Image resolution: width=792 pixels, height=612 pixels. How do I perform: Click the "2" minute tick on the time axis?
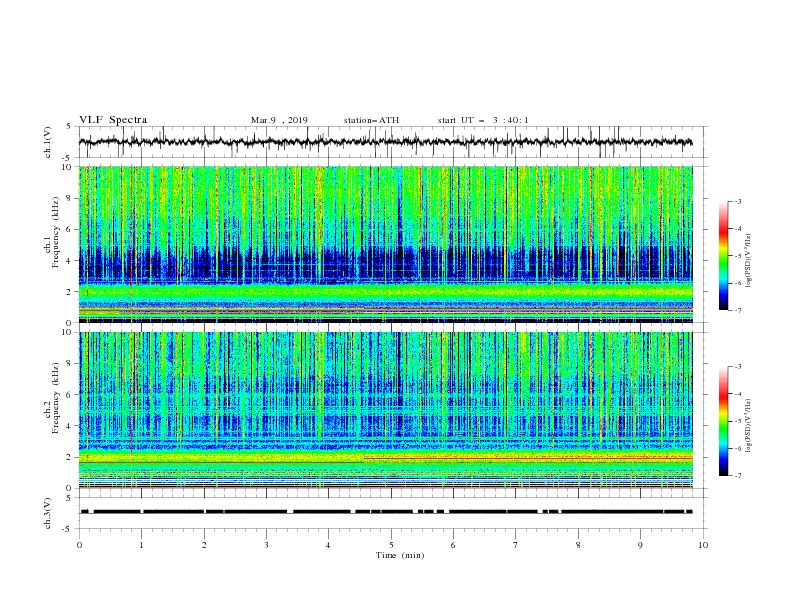[x=204, y=545]
